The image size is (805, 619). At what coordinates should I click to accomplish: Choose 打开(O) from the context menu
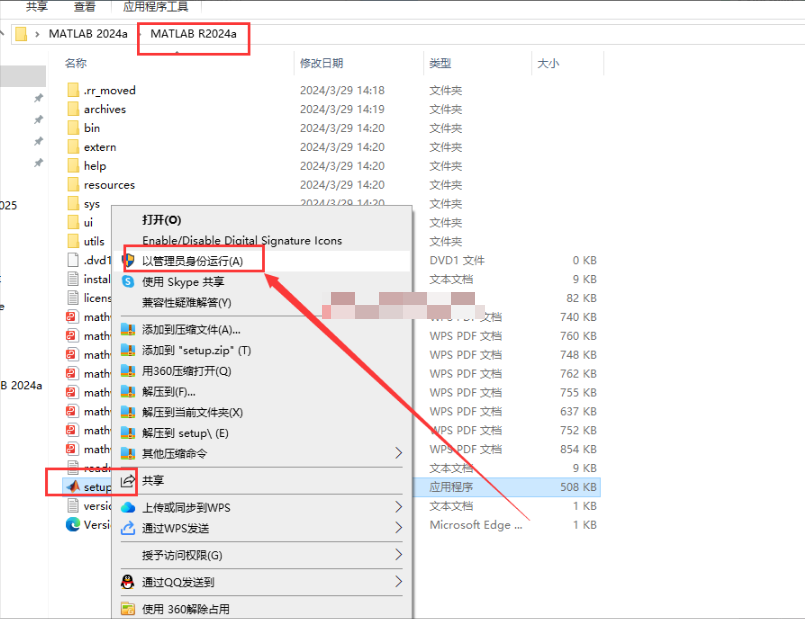[x=162, y=220]
